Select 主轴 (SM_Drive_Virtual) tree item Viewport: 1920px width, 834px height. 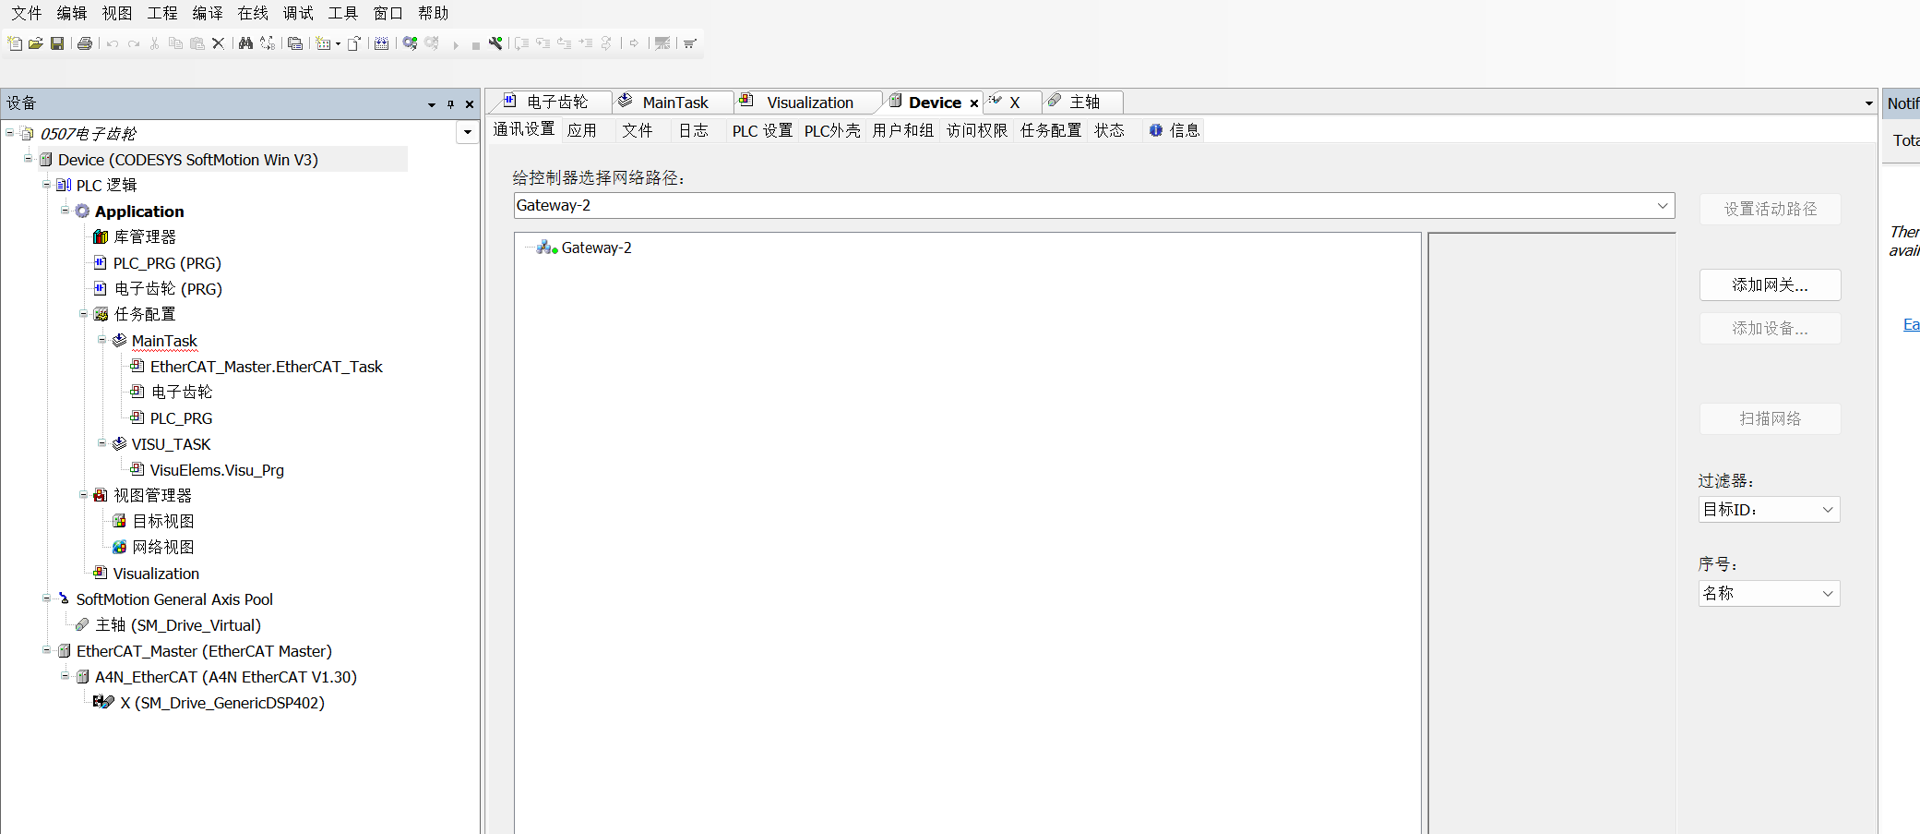(x=178, y=625)
